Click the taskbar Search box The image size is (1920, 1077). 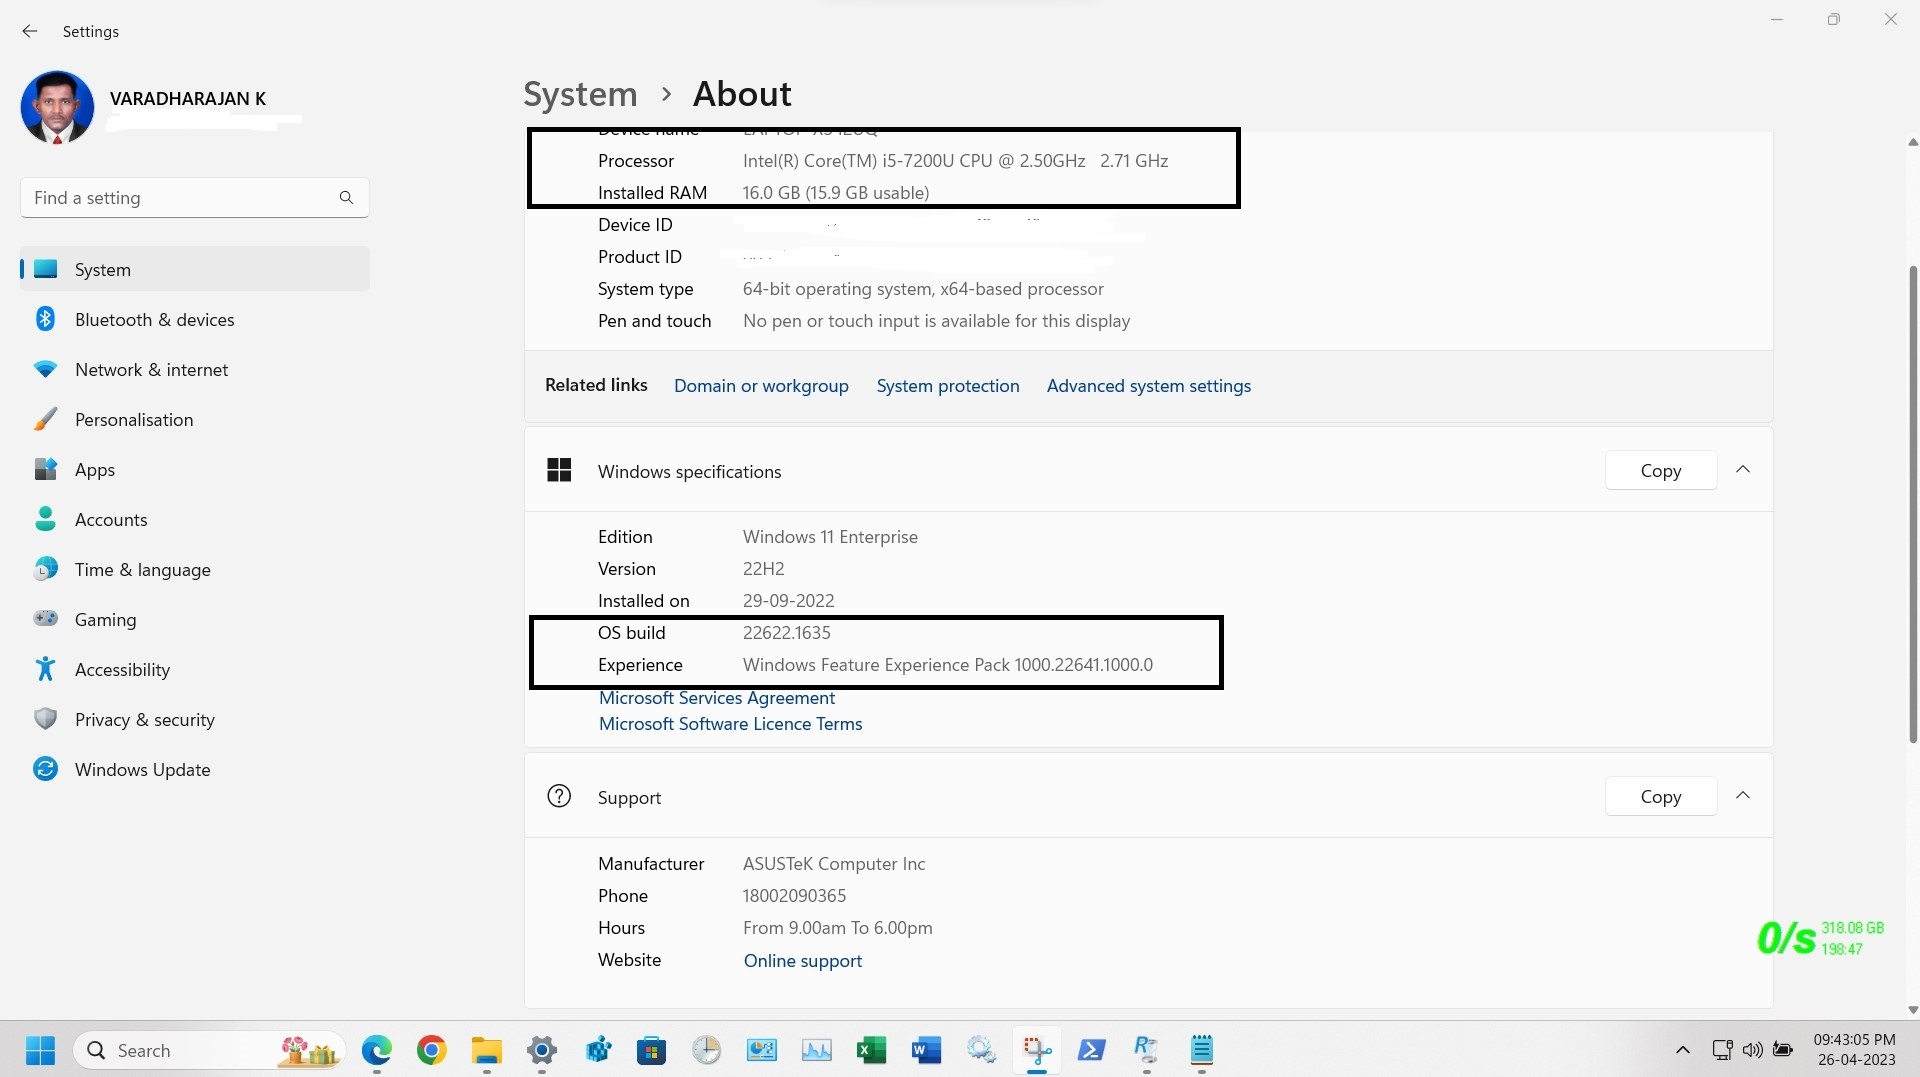[209, 1050]
